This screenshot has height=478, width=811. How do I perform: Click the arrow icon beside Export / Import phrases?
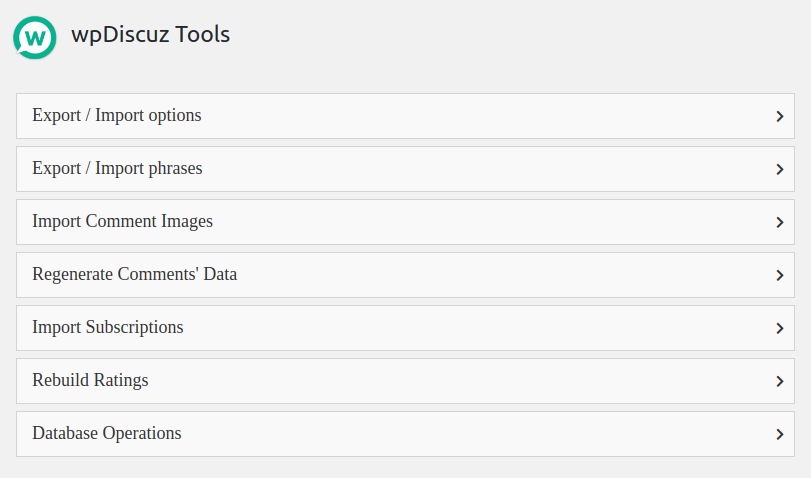coord(779,169)
